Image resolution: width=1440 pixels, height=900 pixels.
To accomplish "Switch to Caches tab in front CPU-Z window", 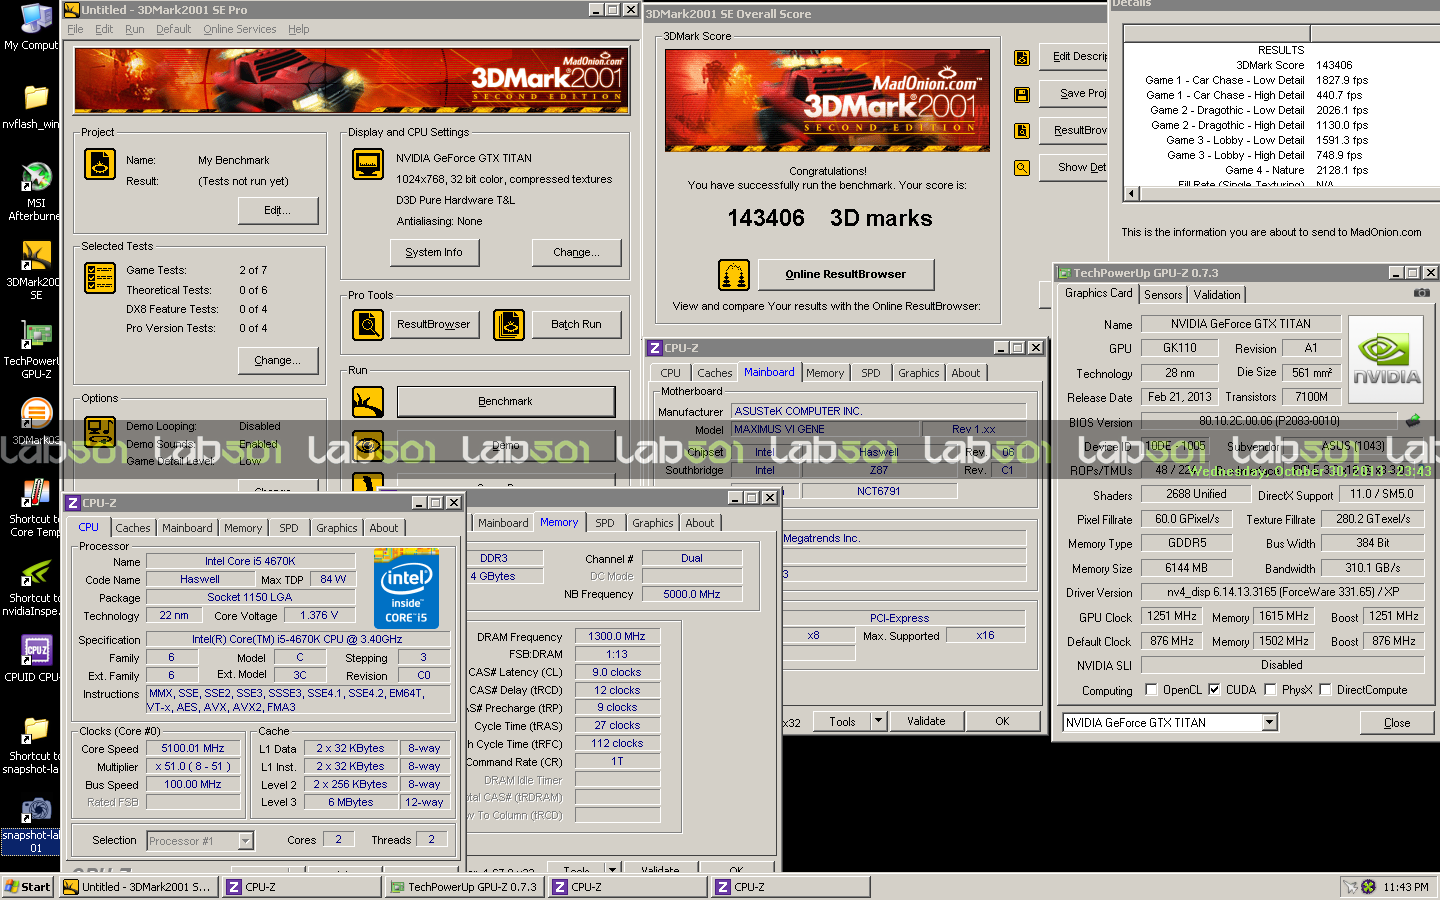I will point(132,528).
